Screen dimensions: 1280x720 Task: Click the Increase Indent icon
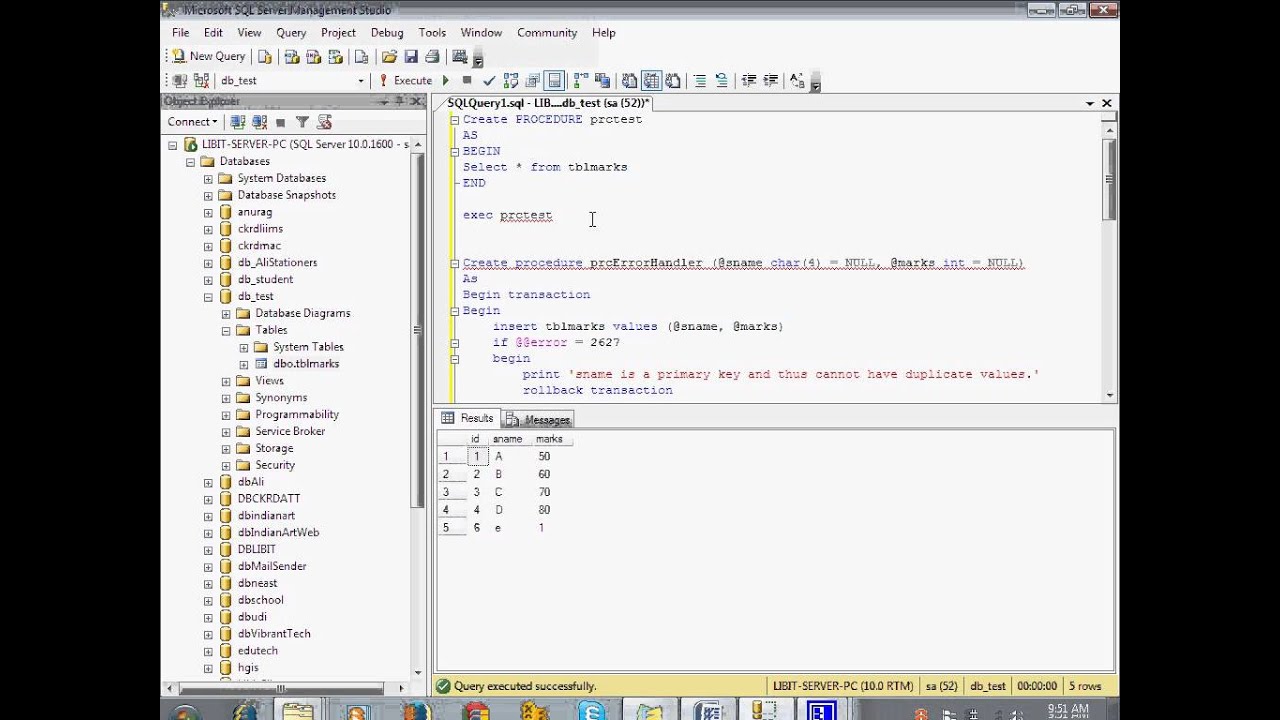[770, 80]
